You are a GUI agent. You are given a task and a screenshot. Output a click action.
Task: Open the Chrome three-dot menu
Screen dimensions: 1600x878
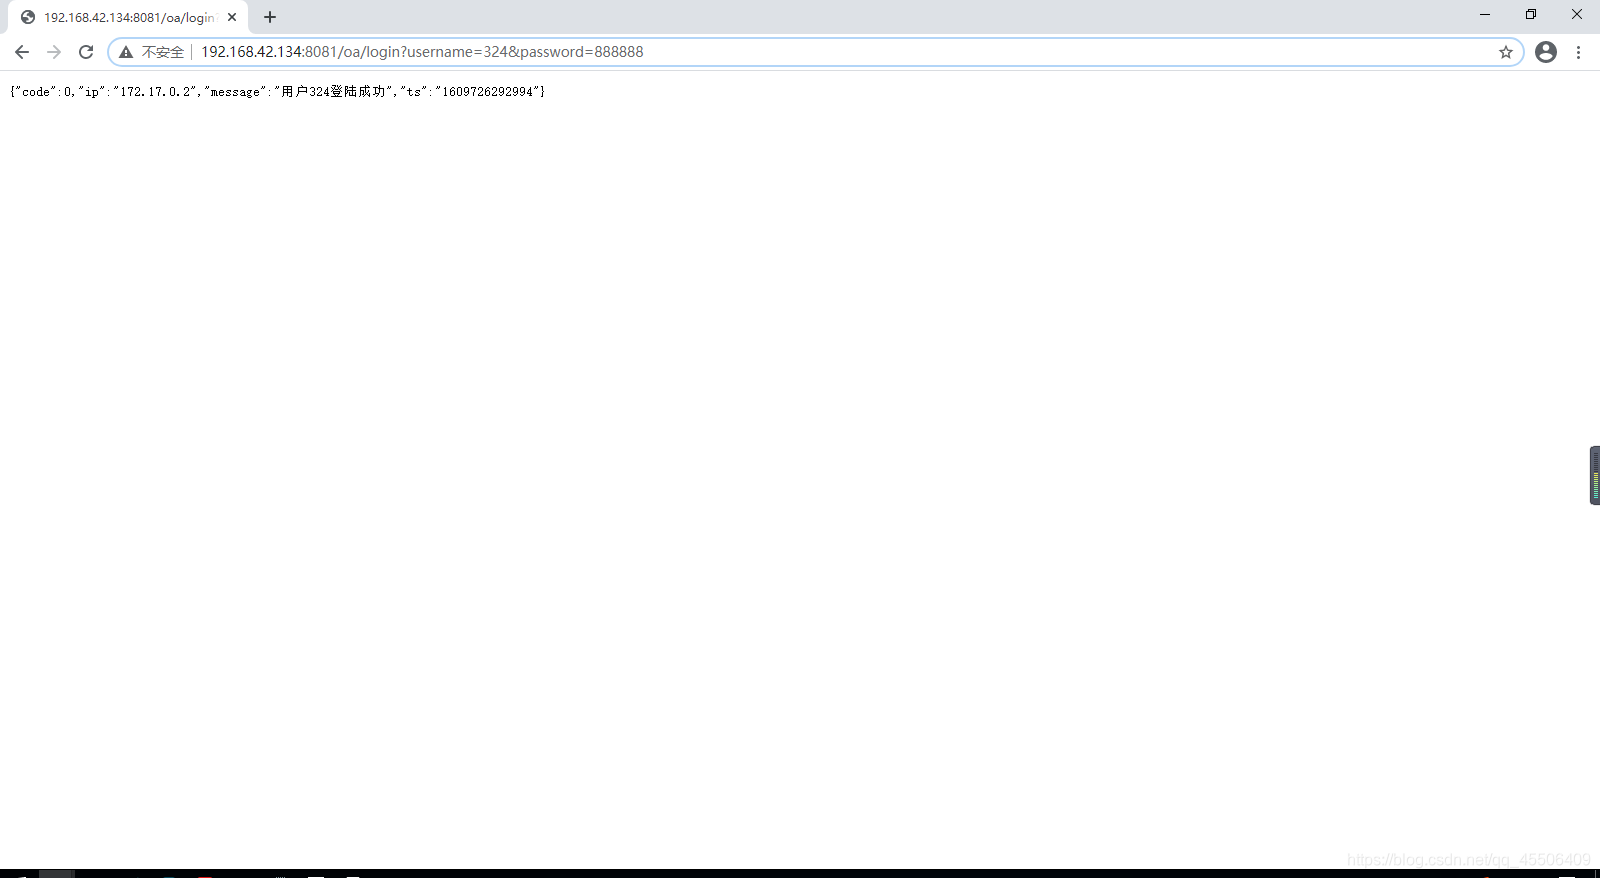(1579, 52)
